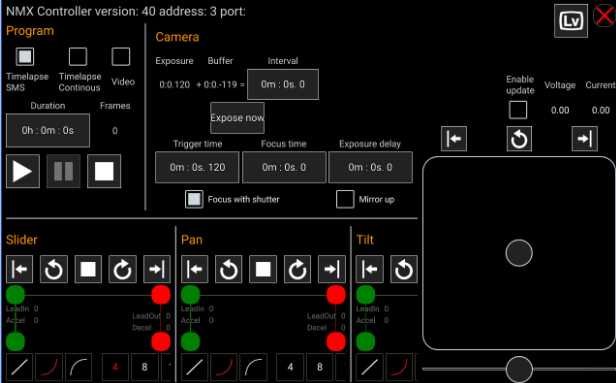Send Slider to end position arrow
The width and height of the screenshot is (616, 383).
157,269
